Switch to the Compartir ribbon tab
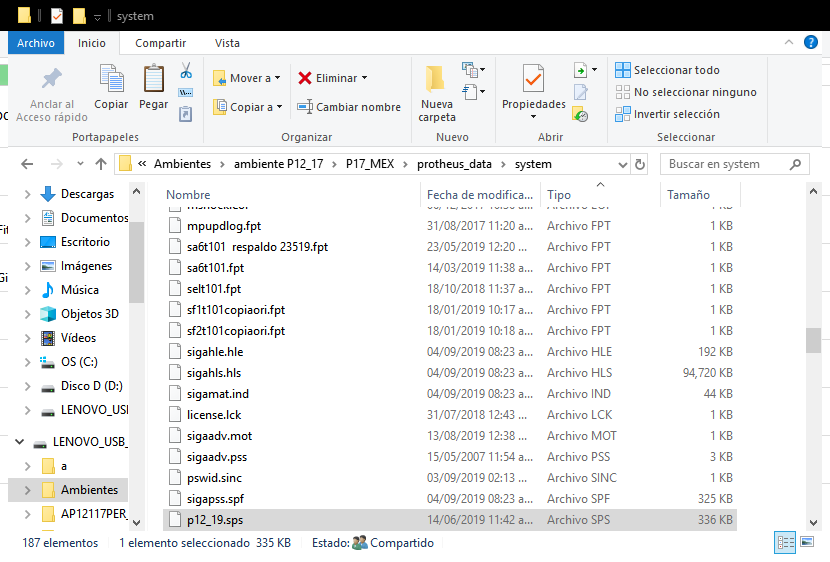The height and width of the screenshot is (562, 830). click(160, 43)
